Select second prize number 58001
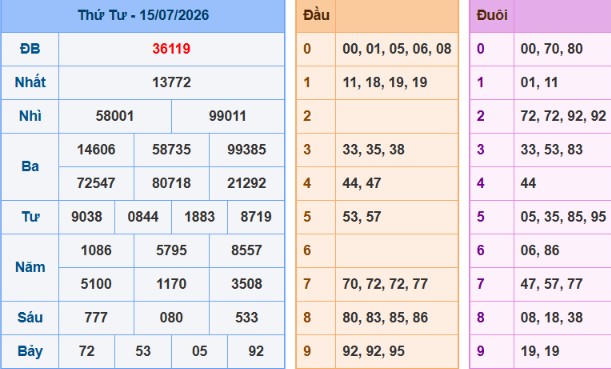Image resolution: width=611 pixels, height=369 pixels. pyautogui.click(x=115, y=116)
